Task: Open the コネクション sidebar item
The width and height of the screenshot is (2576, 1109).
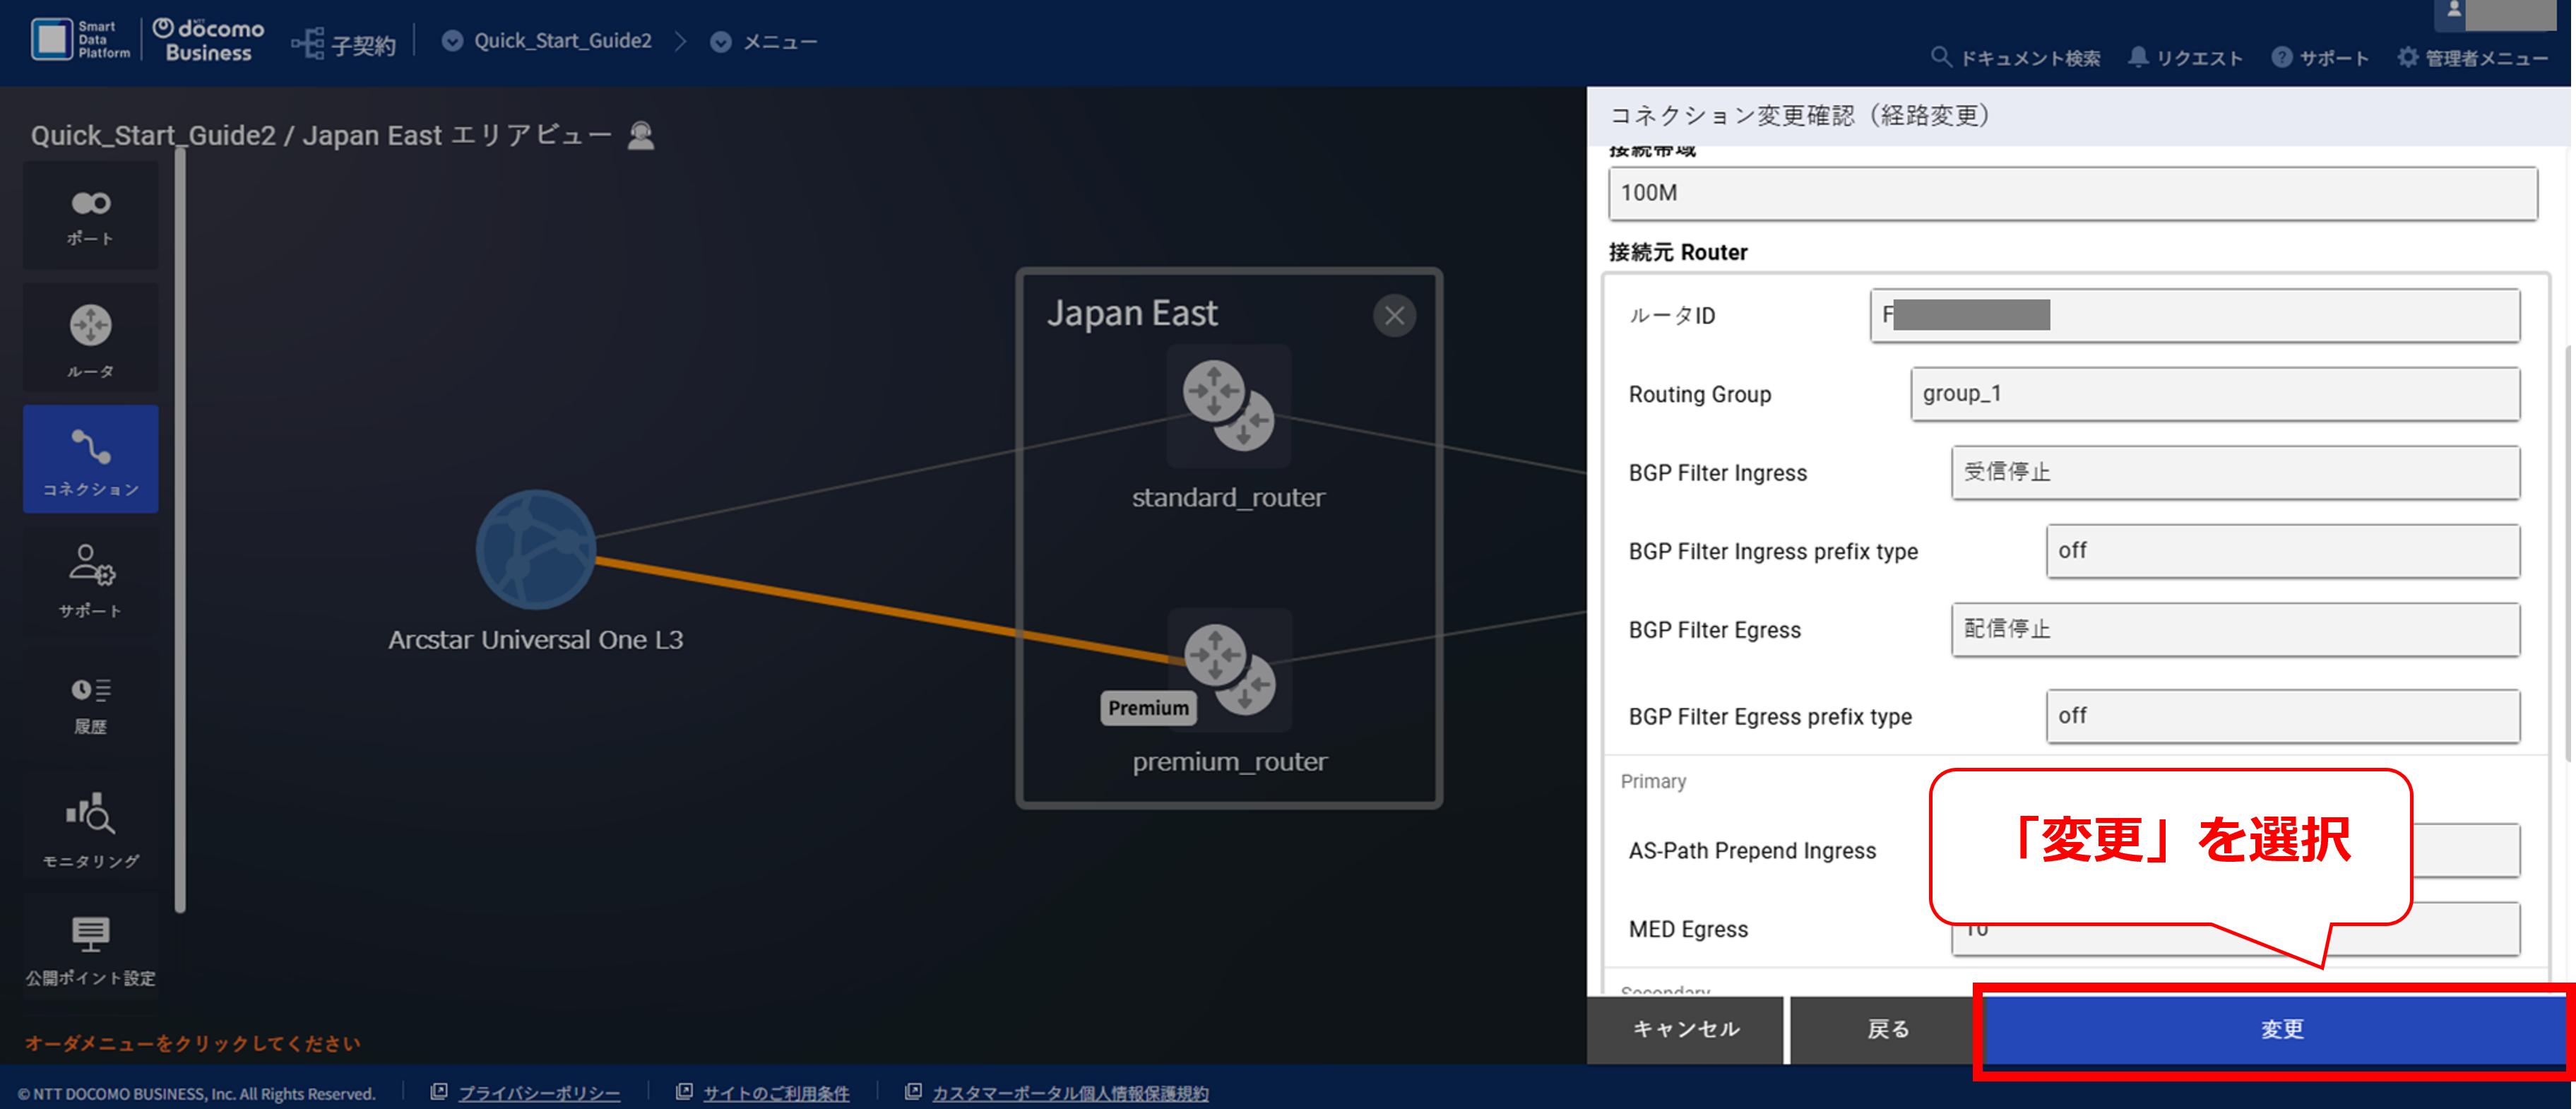Action: coord(90,459)
